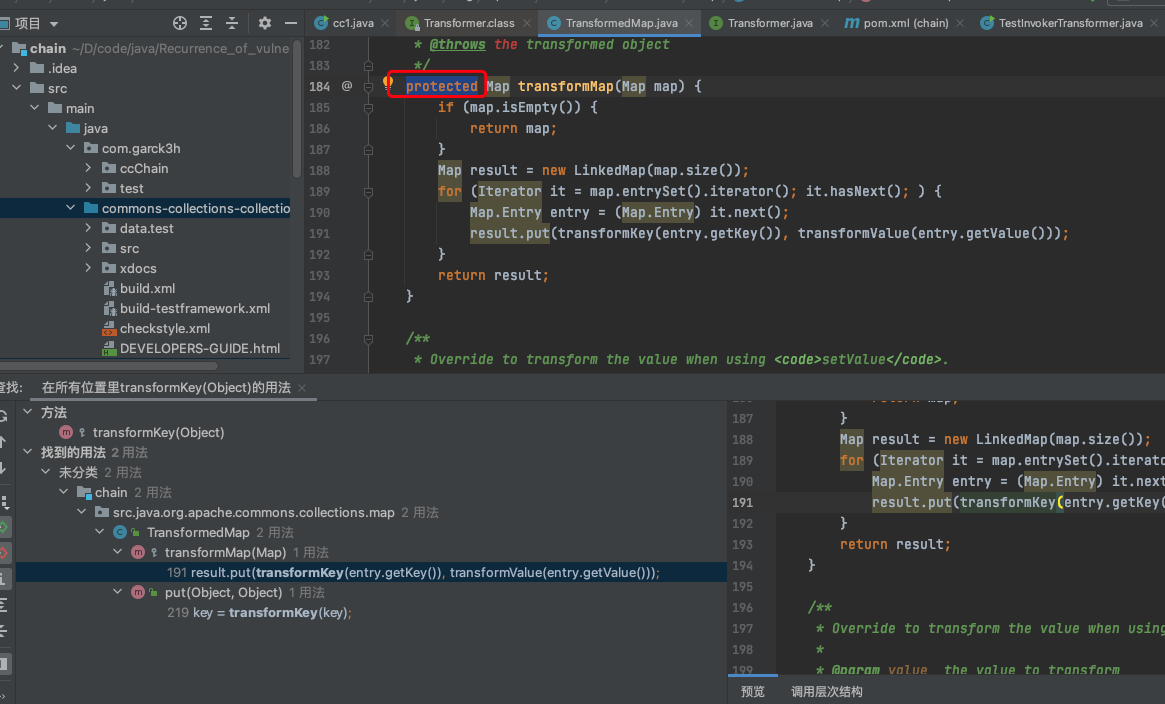Viewport: 1165px width, 704px height.
Task: Close the TransformedMap.java editor tab
Action: pyautogui.click(x=689, y=23)
